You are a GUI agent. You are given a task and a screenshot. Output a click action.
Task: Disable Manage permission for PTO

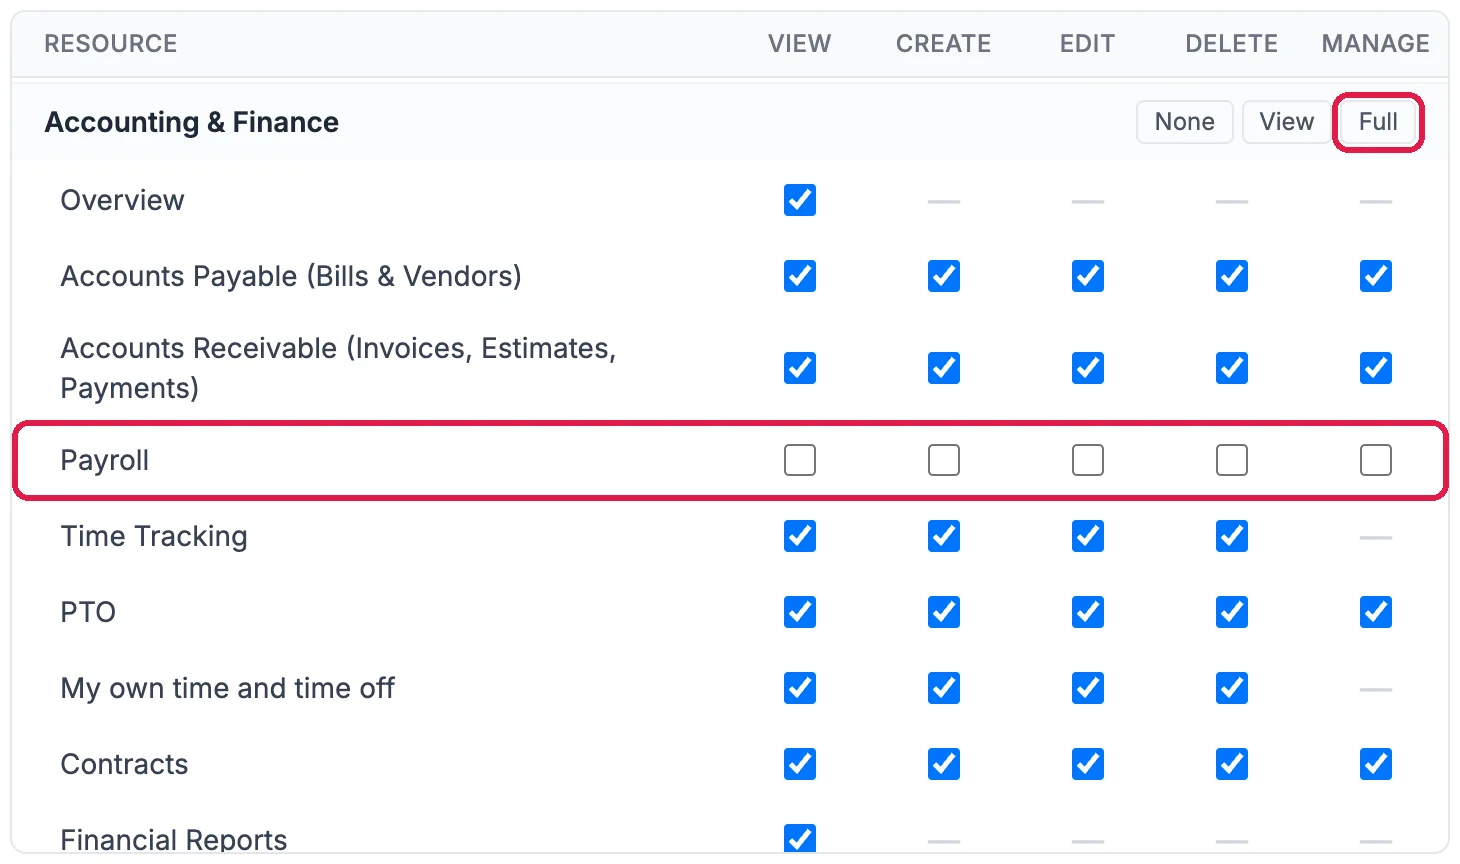pos(1376,612)
